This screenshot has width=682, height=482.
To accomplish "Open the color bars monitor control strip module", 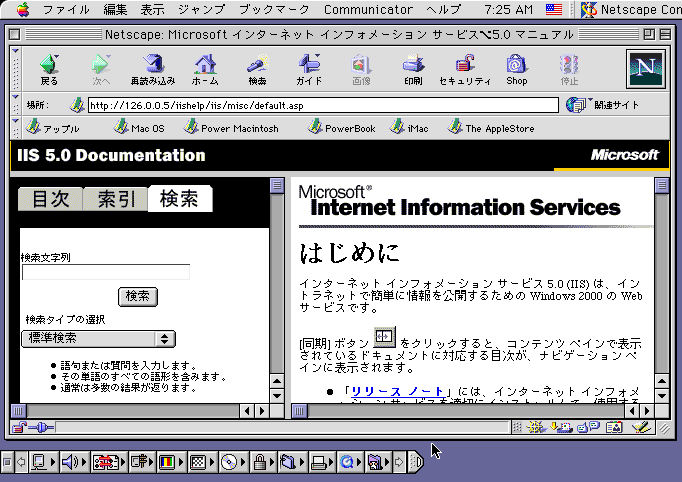I will click(170, 462).
